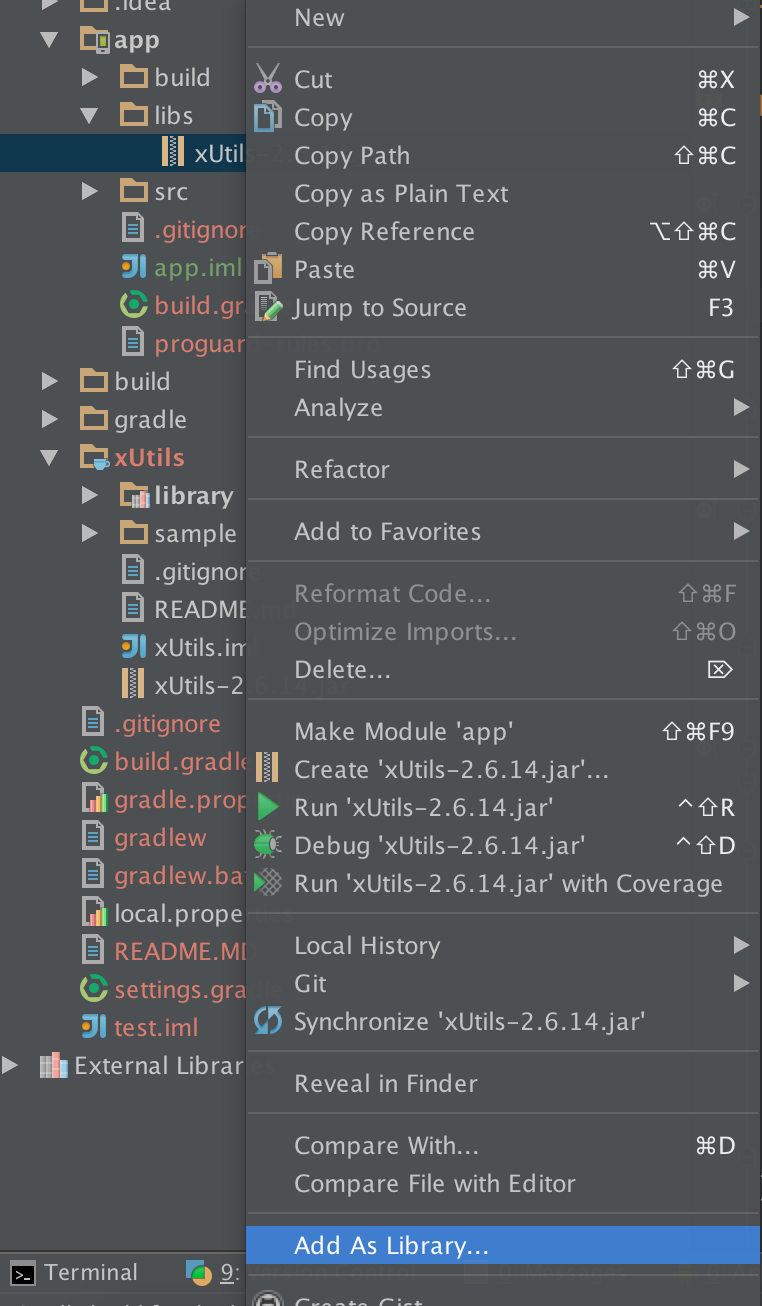This screenshot has height=1306, width=762.
Task: Click the External Libraries icon
Action: [54, 1065]
